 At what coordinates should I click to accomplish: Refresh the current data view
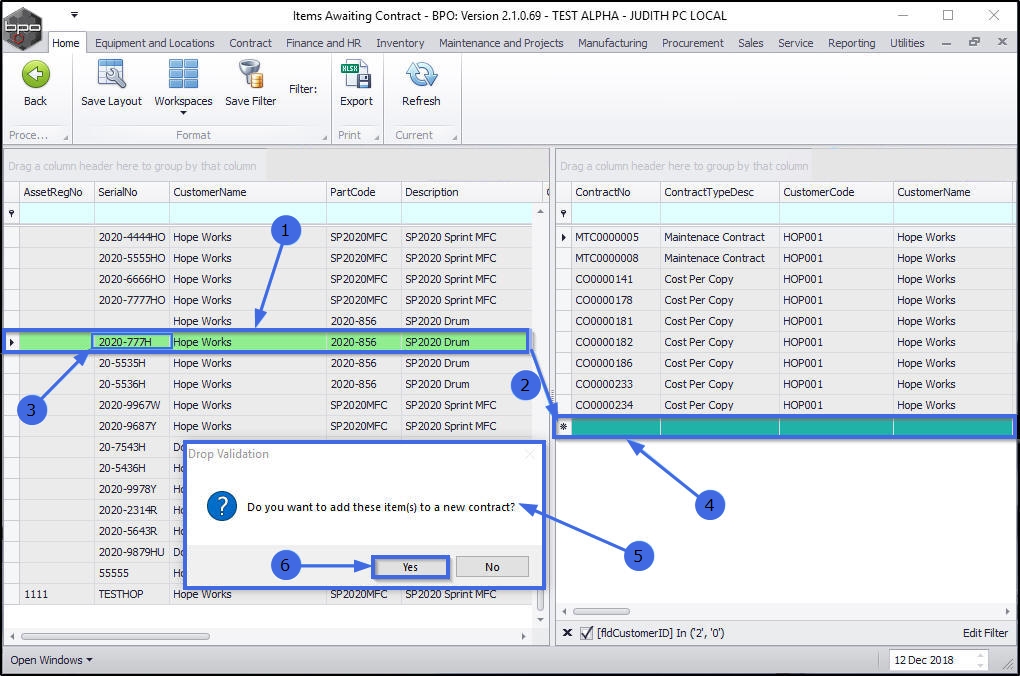coord(421,76)
